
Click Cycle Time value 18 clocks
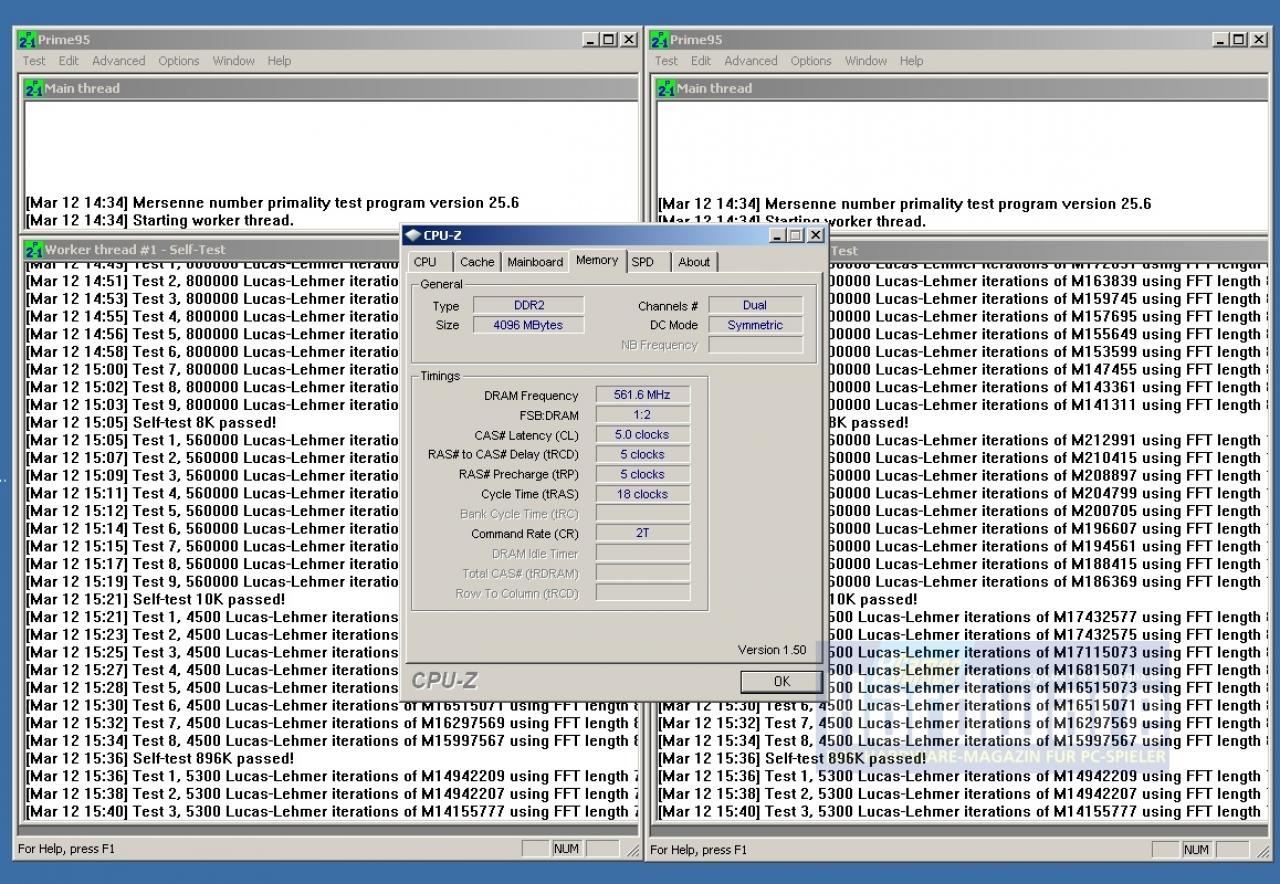642,494
